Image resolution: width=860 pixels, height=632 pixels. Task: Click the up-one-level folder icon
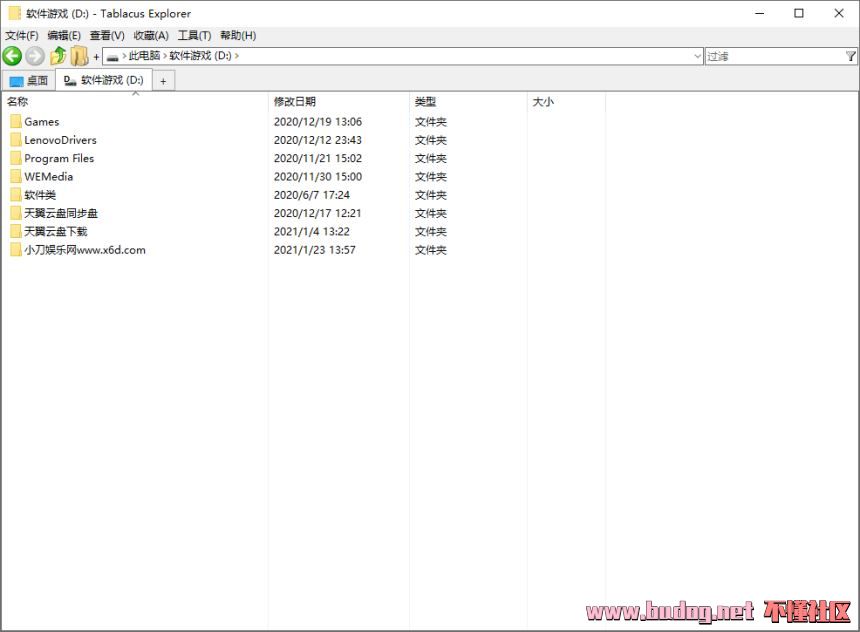point(57,56)
